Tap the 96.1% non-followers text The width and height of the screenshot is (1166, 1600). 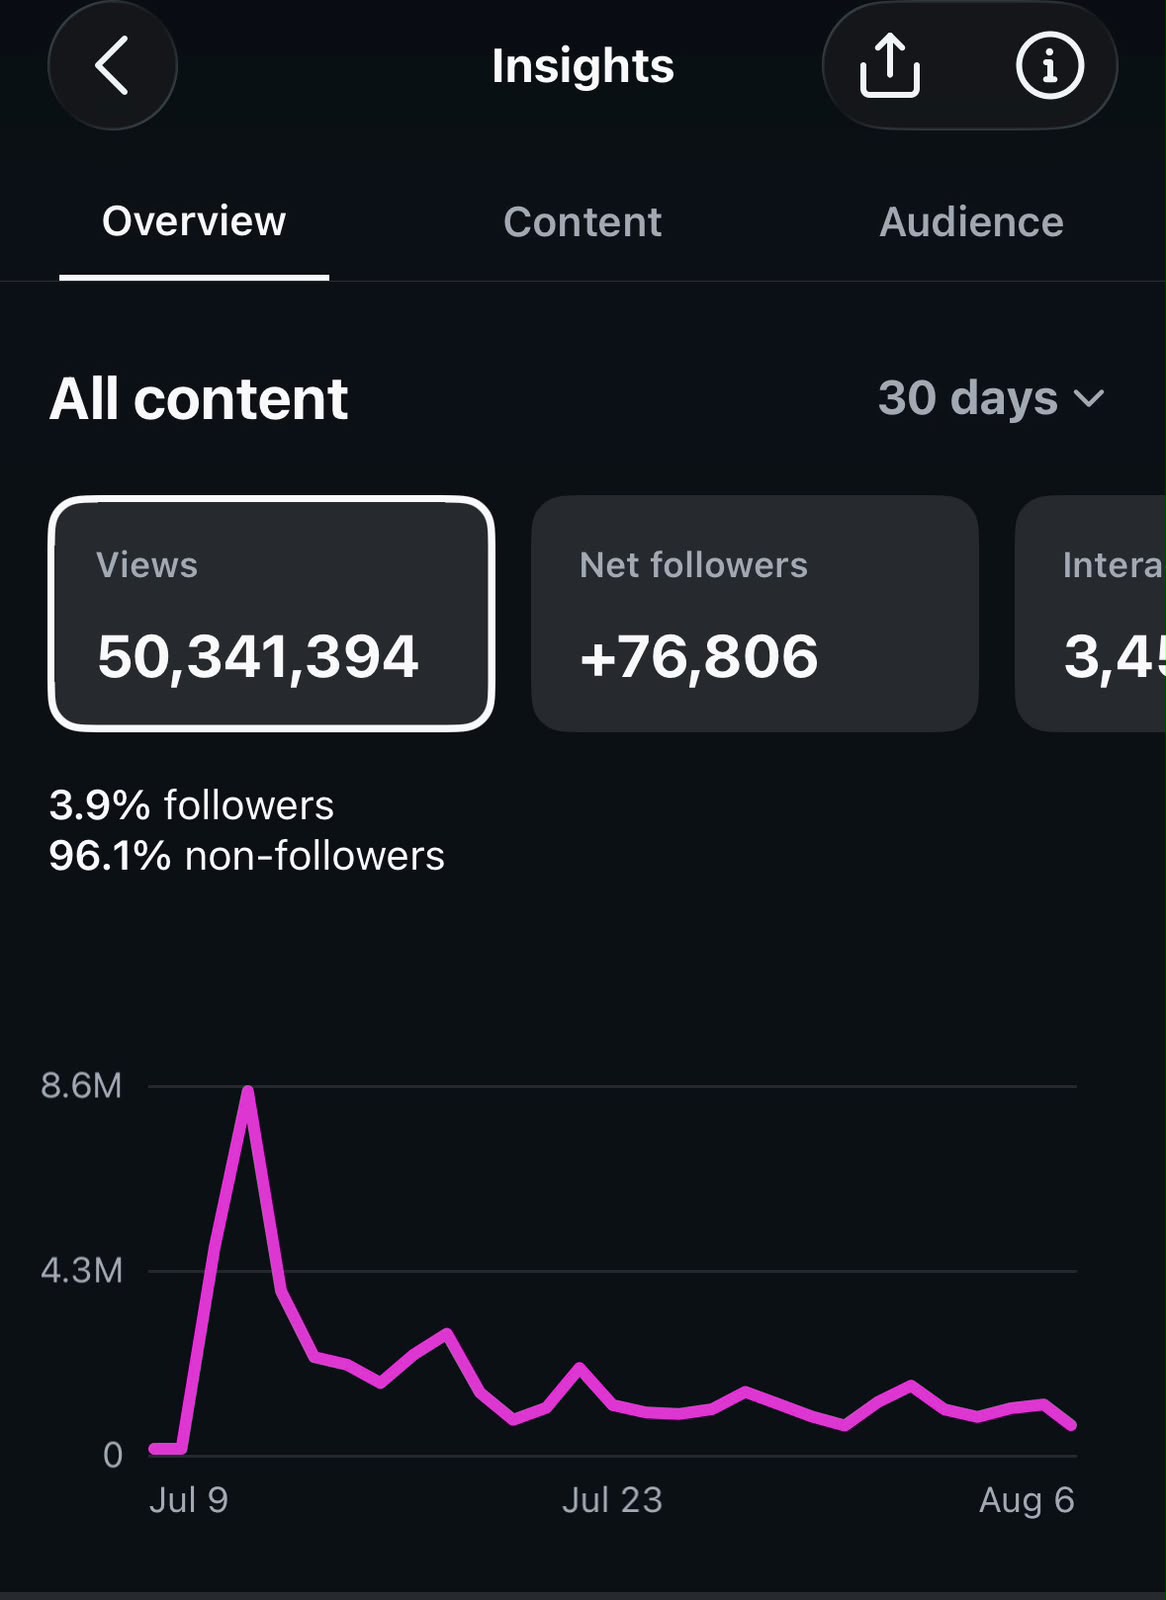pyautogui.click(x=247, y=856)
